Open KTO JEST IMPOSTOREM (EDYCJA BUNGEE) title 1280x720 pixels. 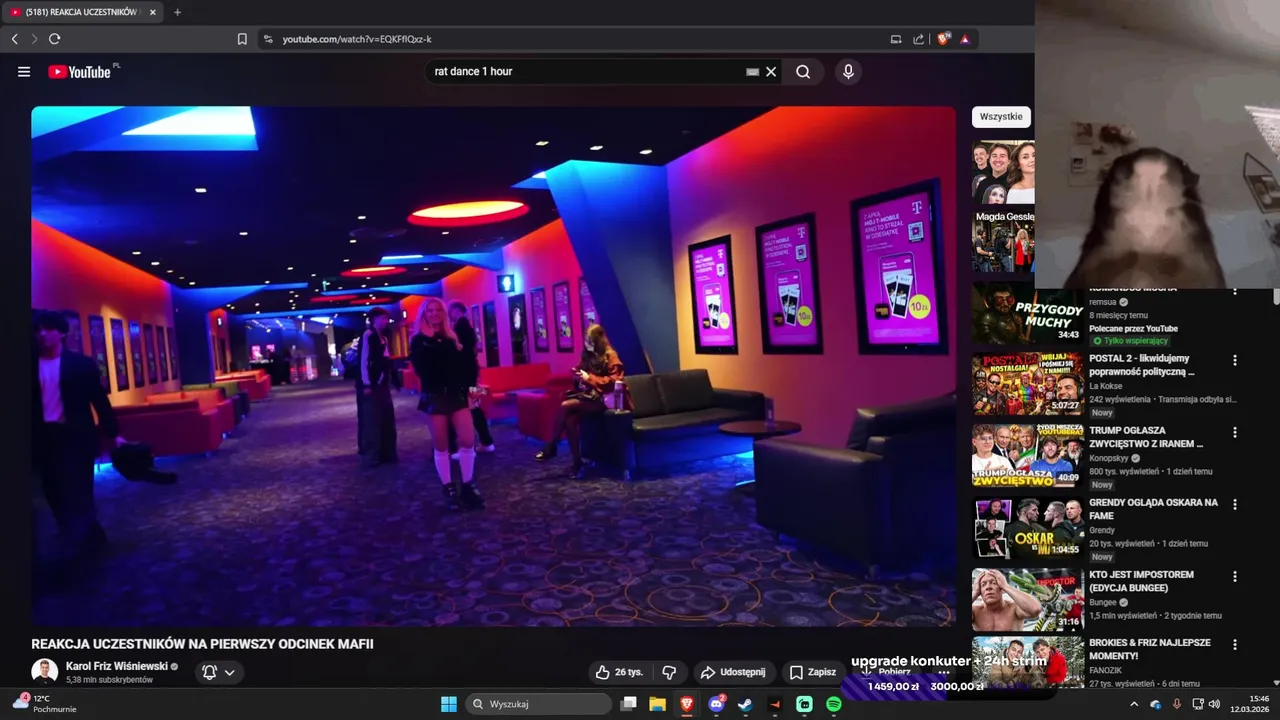1141,581
